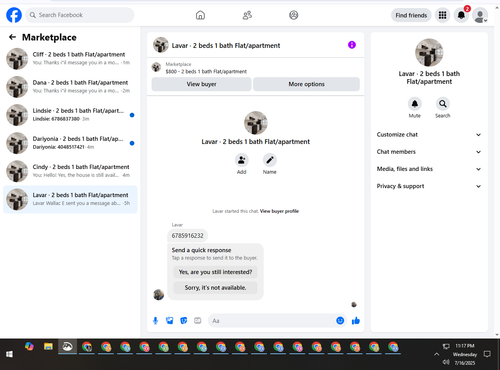
Task: Open the Lindsie conversation
Action: pyautogui.click(x=70, y=115)
